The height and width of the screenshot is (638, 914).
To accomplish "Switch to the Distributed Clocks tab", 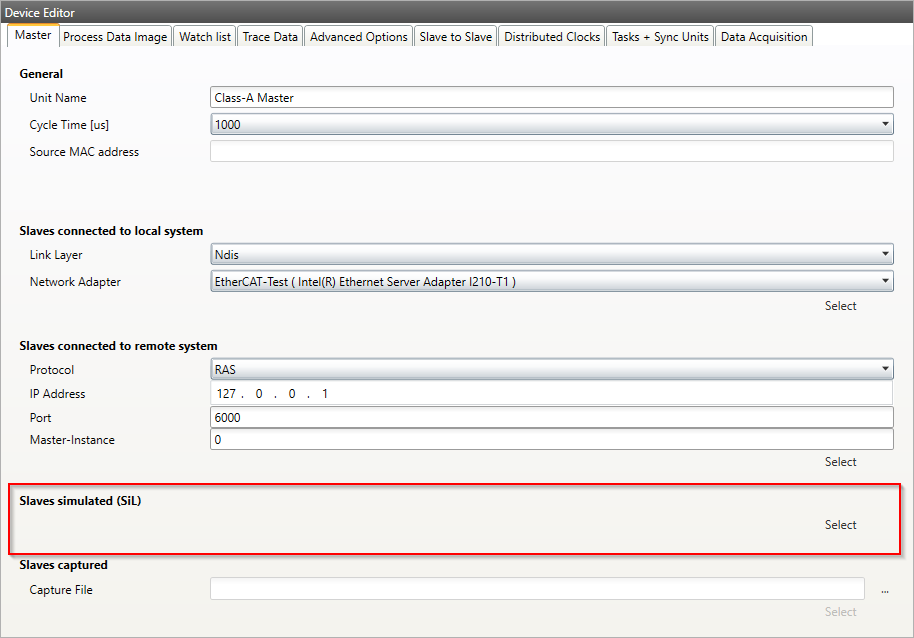I will (x=552, y=37).
